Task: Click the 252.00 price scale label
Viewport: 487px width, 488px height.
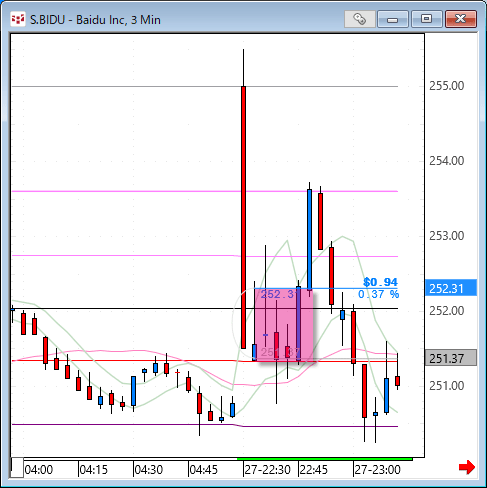Action: [446, 311]
